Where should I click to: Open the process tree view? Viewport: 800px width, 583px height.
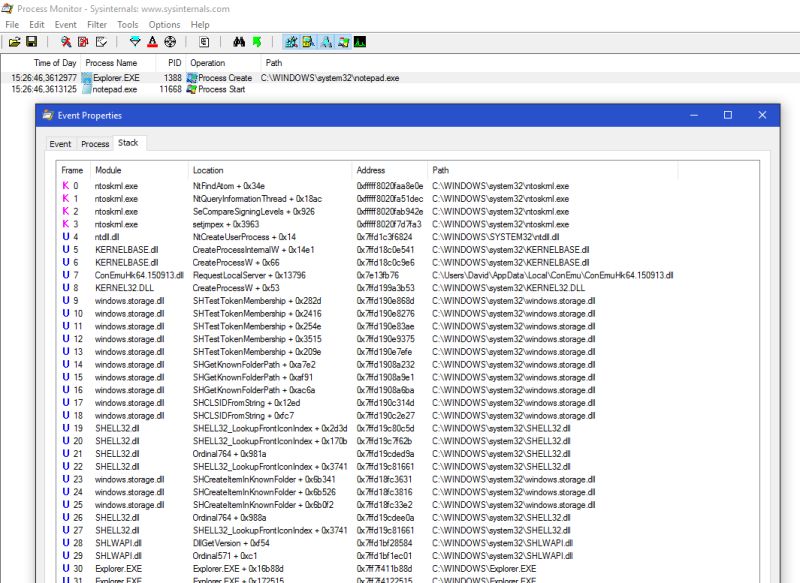[x=203, y=41]
